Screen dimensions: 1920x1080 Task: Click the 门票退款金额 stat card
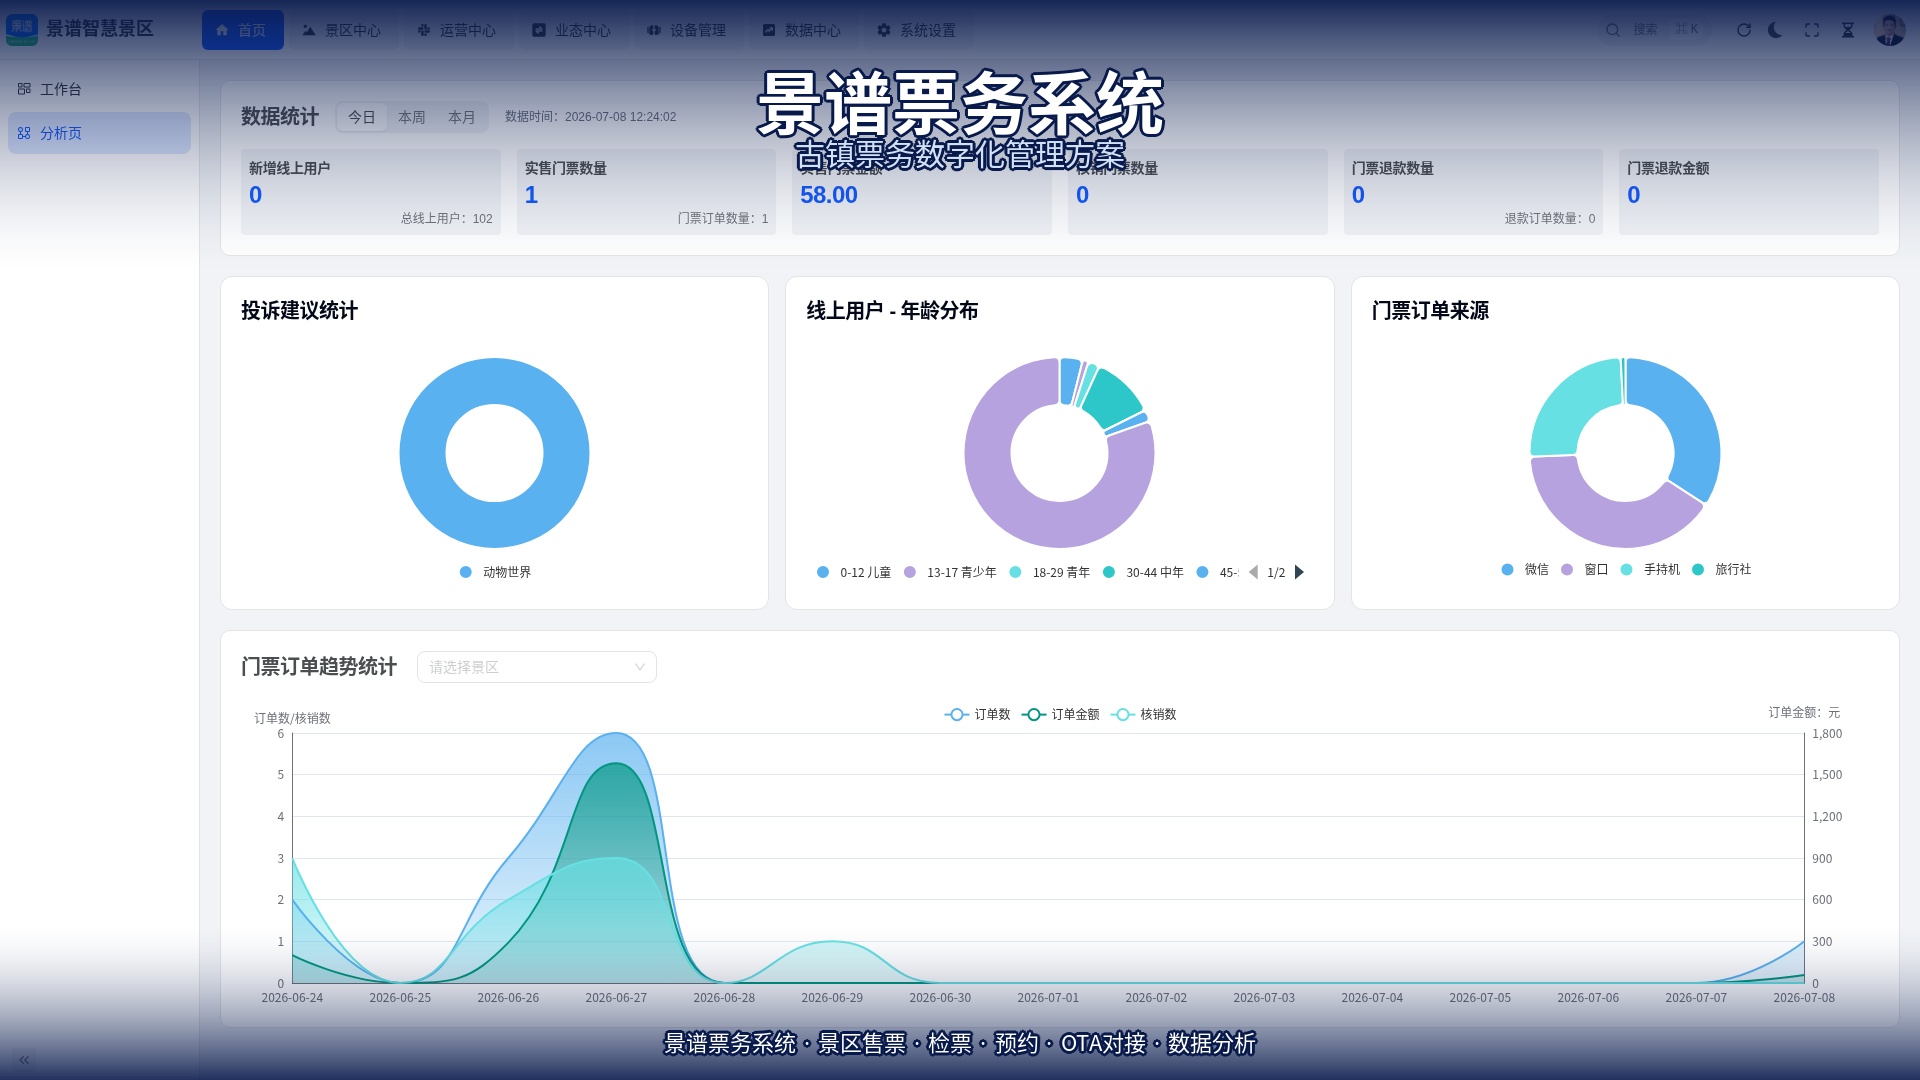pyautogui.click(x=1749, y=192)
